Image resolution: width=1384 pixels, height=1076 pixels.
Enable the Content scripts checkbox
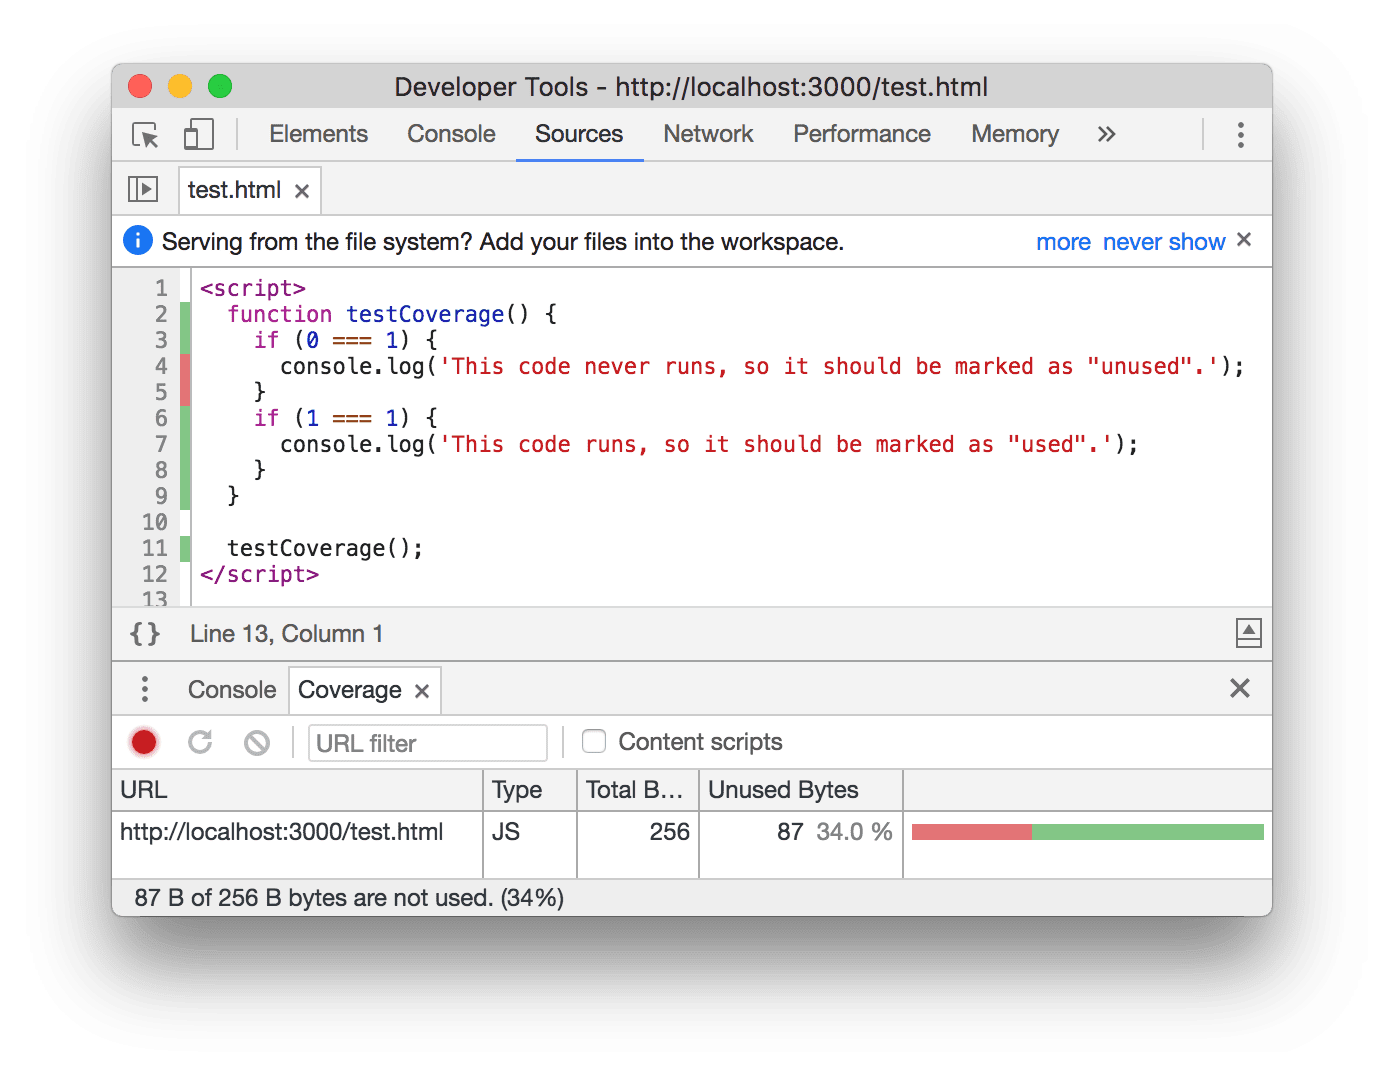[x=594, y=741]
